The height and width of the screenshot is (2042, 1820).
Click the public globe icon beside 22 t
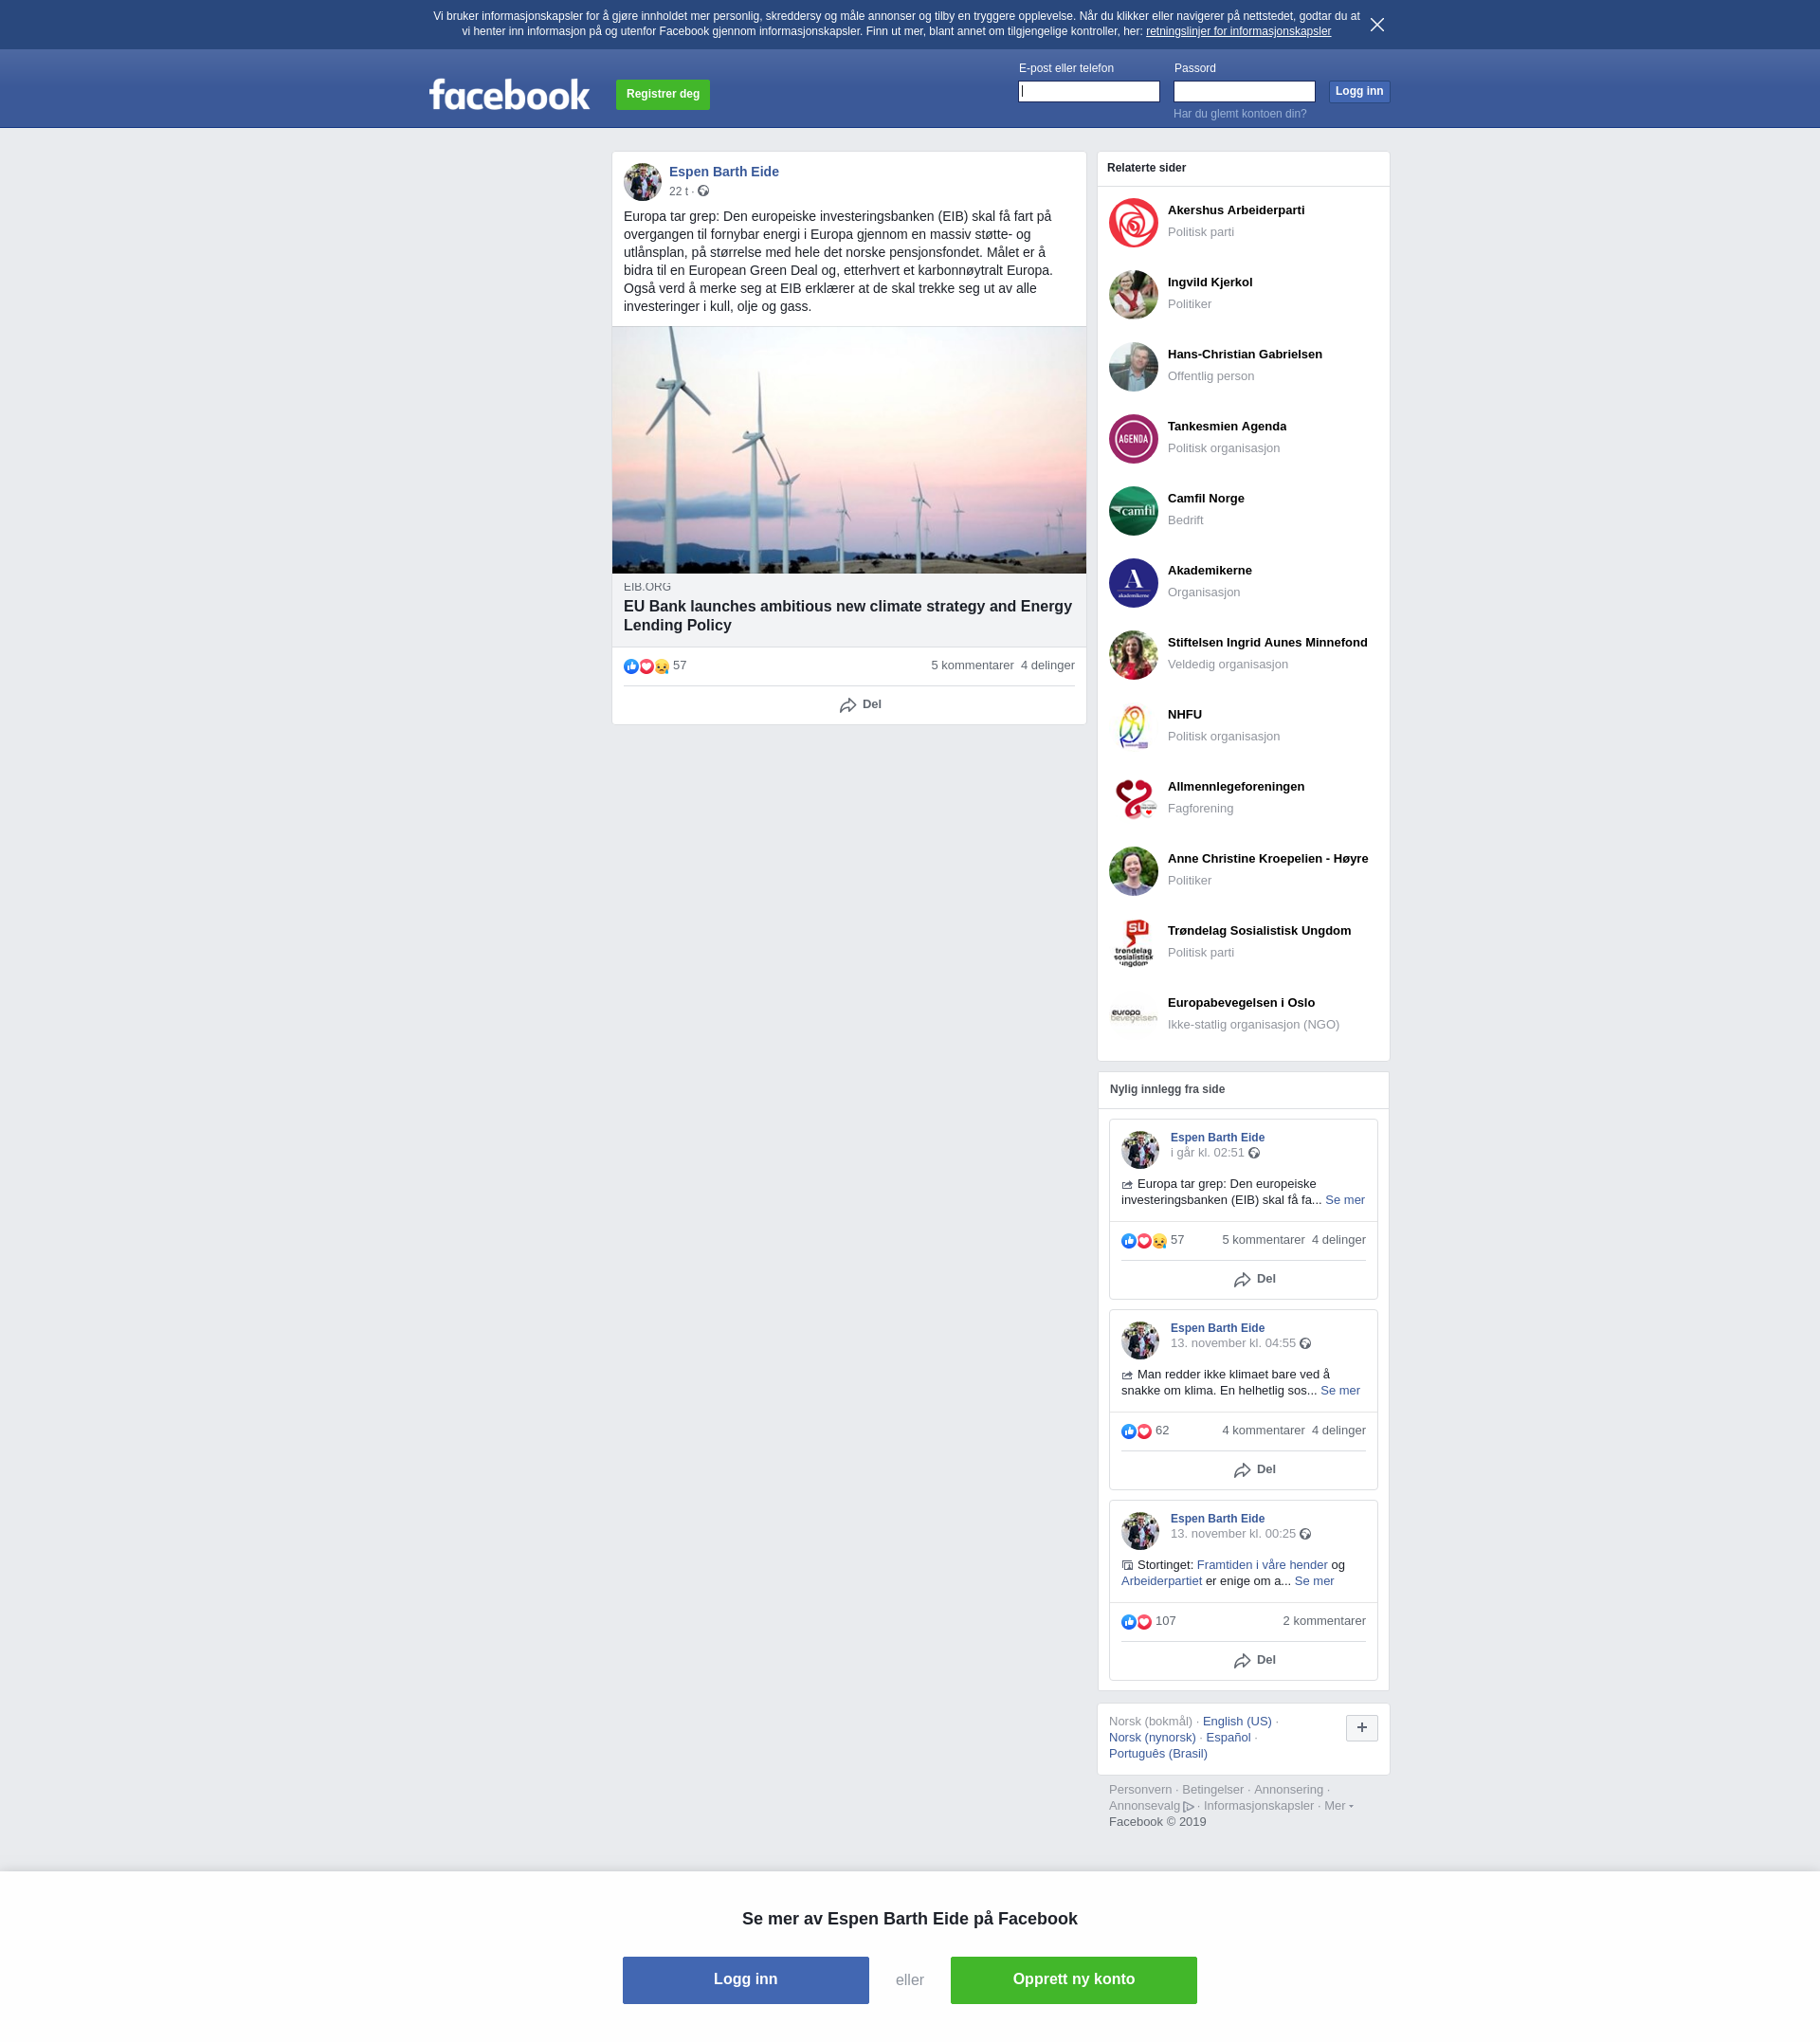(x=703, y=191)
